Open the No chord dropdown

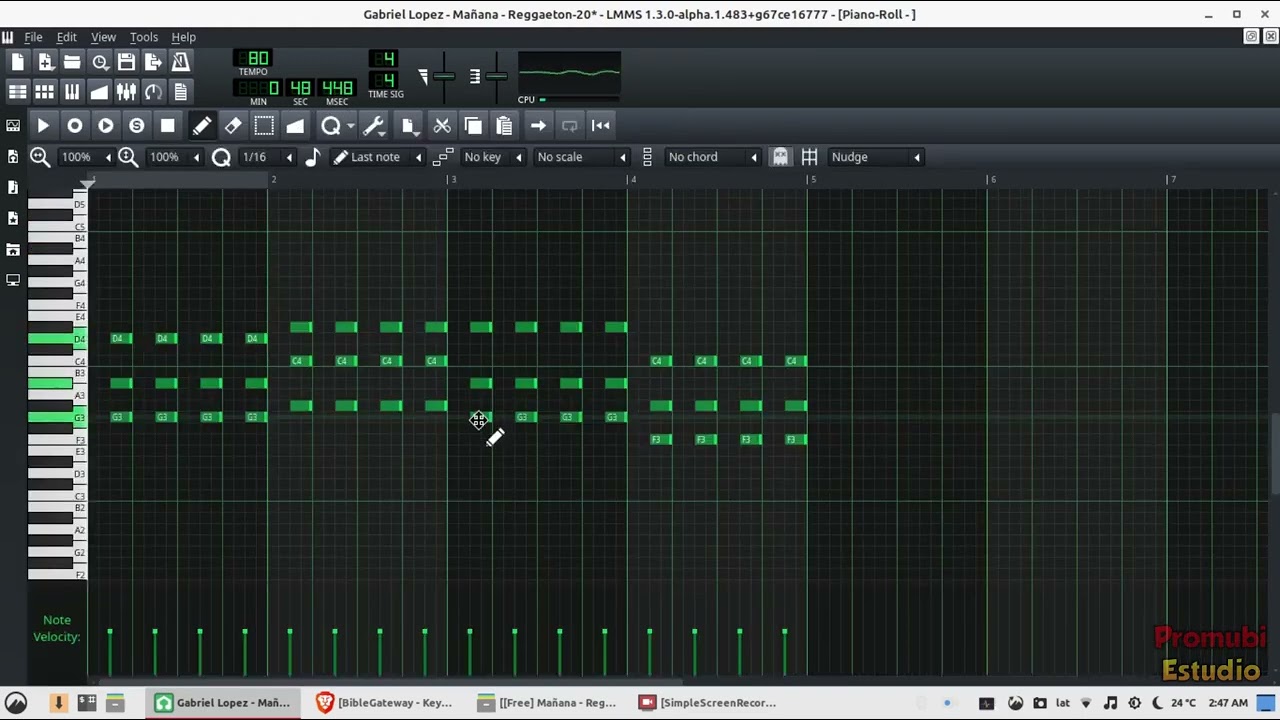713,157
